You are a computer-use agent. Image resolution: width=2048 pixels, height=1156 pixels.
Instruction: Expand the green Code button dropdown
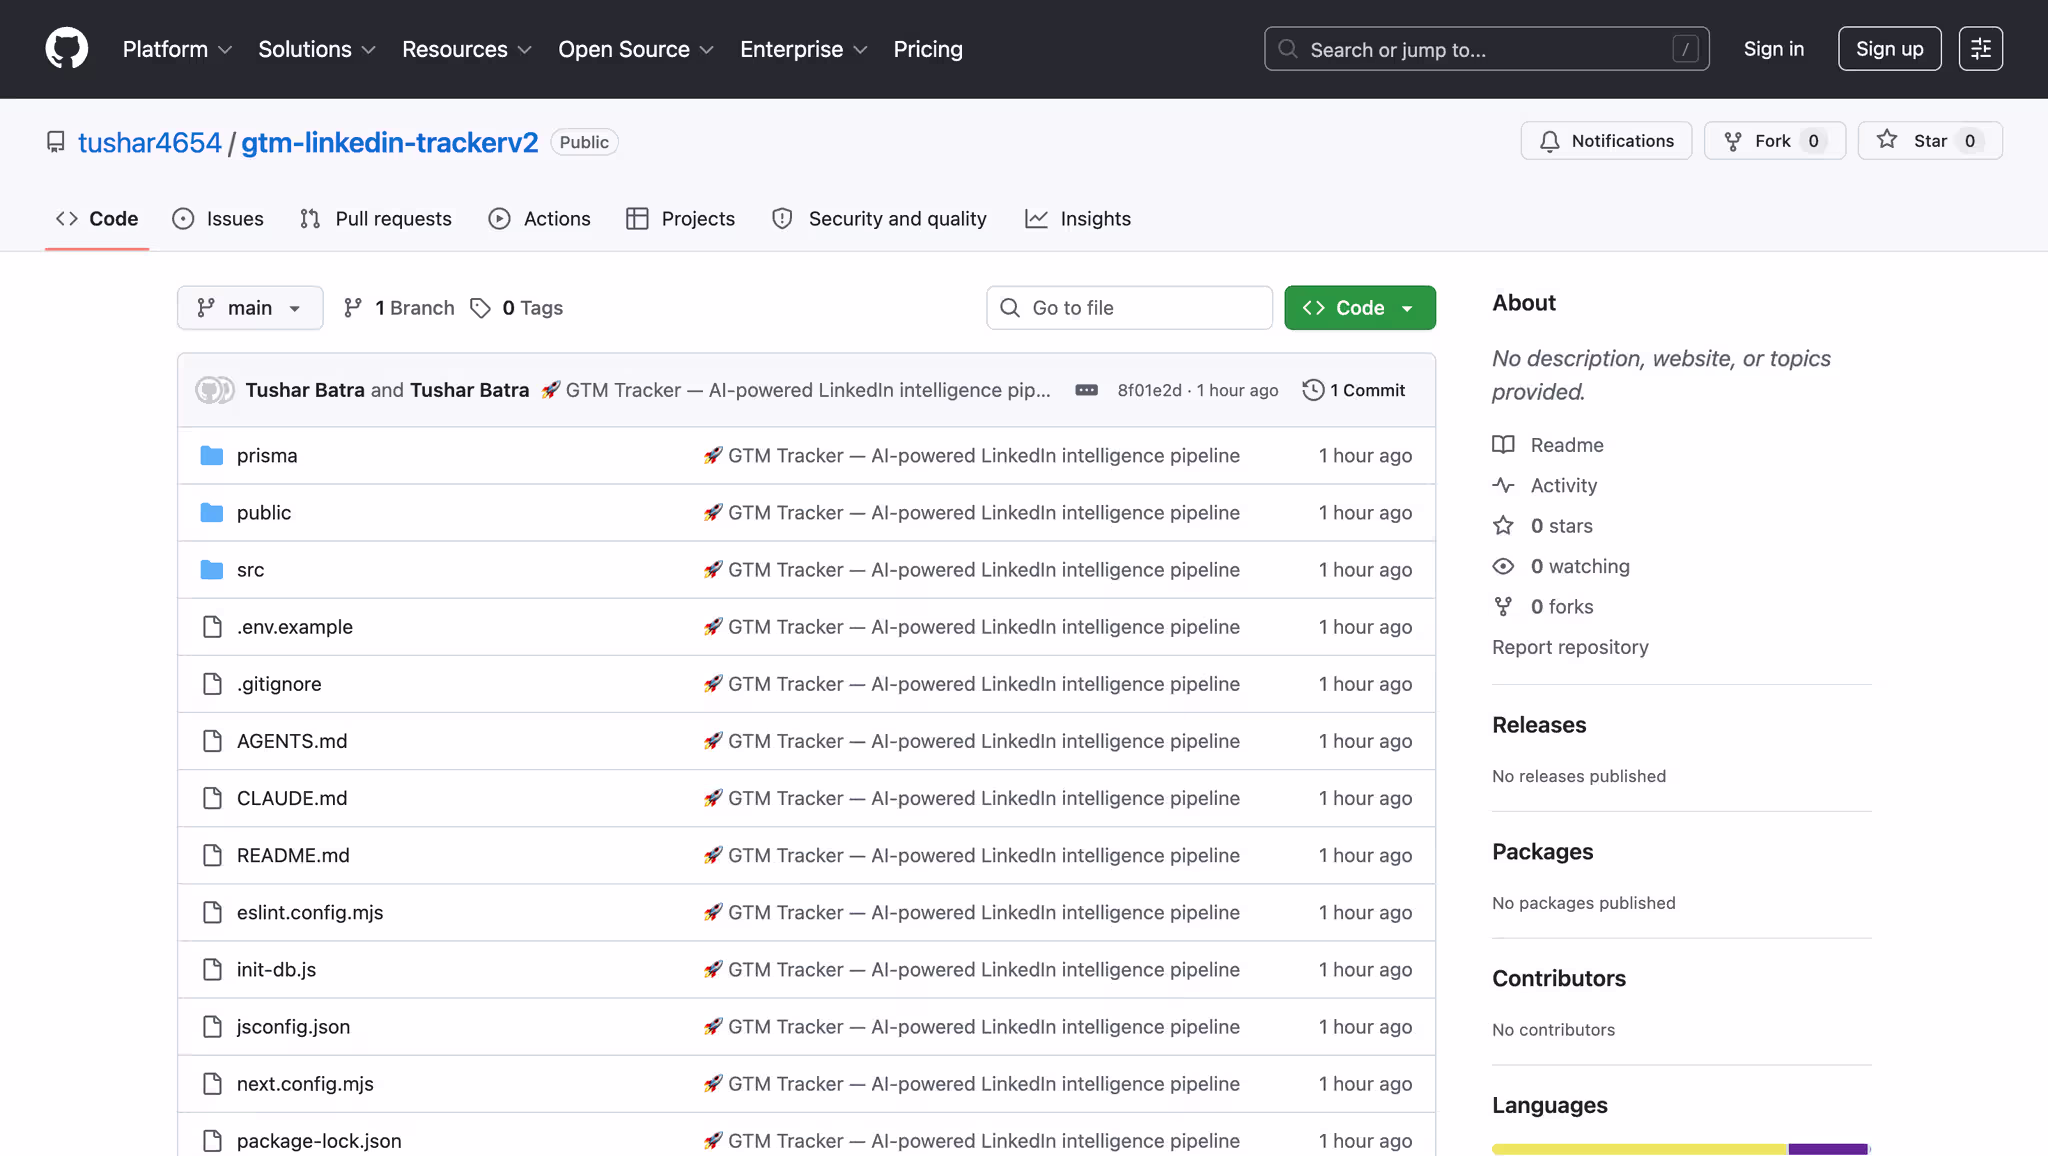1359,307
